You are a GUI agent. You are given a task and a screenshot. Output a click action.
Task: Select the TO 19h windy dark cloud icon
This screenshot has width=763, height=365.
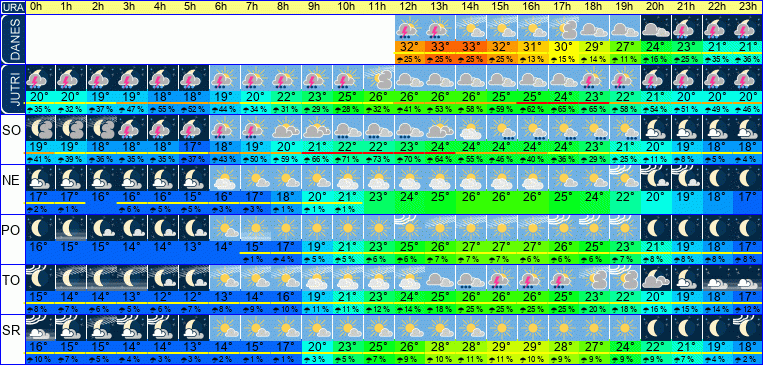pos(624,278)
